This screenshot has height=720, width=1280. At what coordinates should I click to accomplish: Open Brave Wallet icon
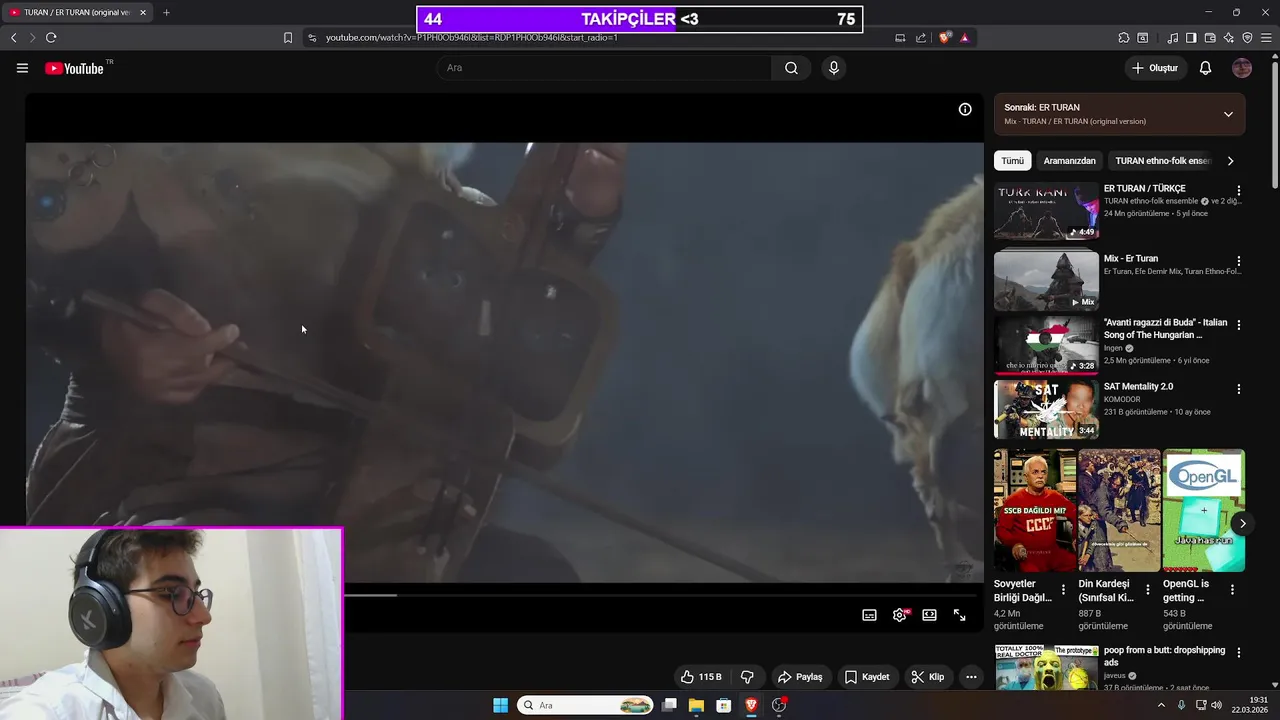pyautogui.click(x=1210, y=38)
